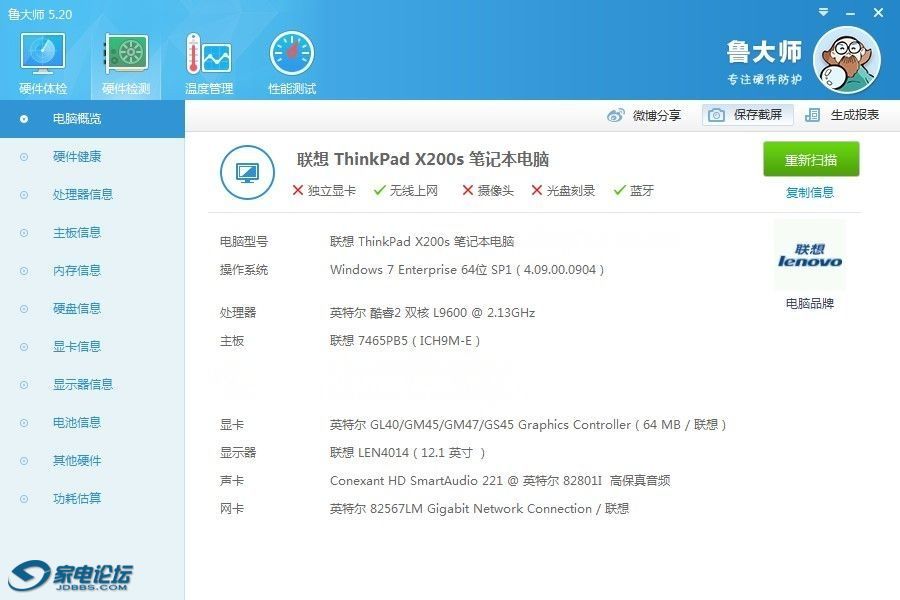Click the 复制信息 copy info link
Screen dimensions: 900x600
click(810, 192)
